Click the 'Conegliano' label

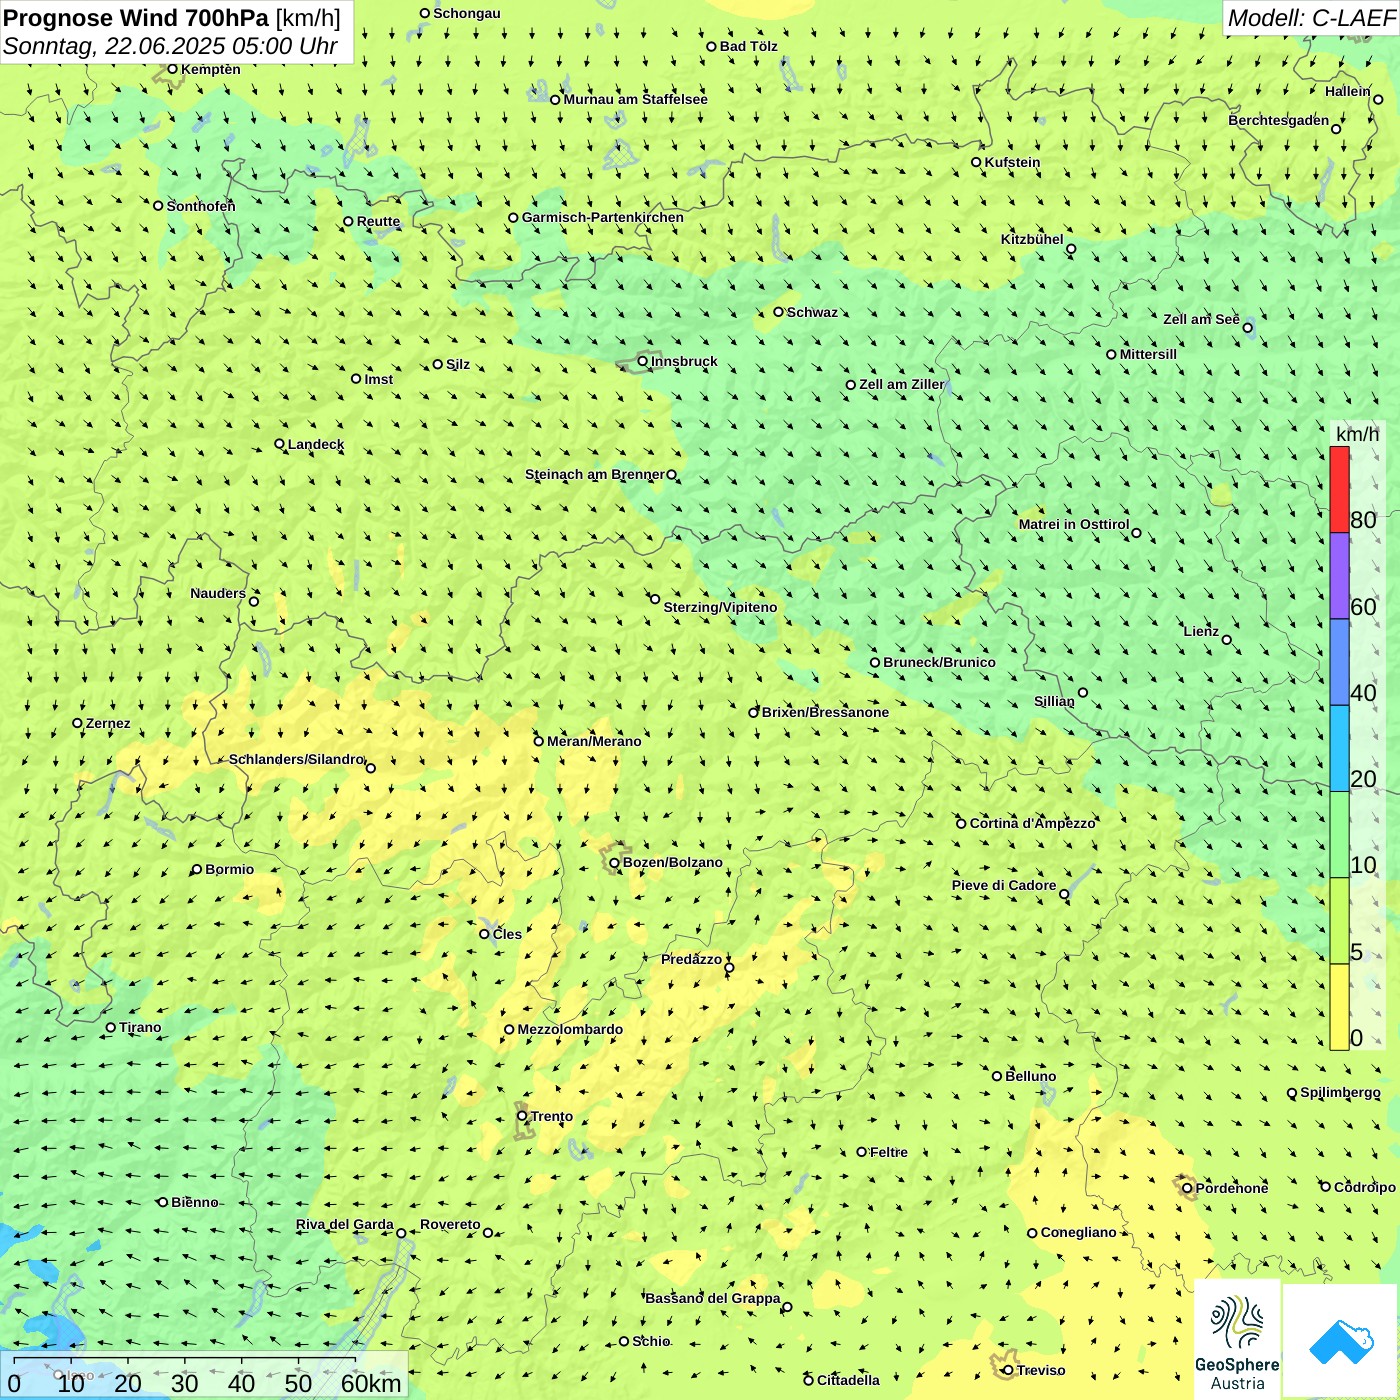[1078, 1232]
